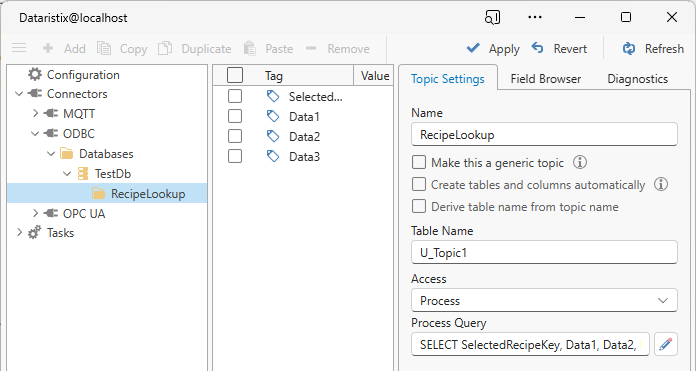This screenshot has height=371, width=696.
Task: Enable Derive table name from topic name
Action: [x=419, y=206]
